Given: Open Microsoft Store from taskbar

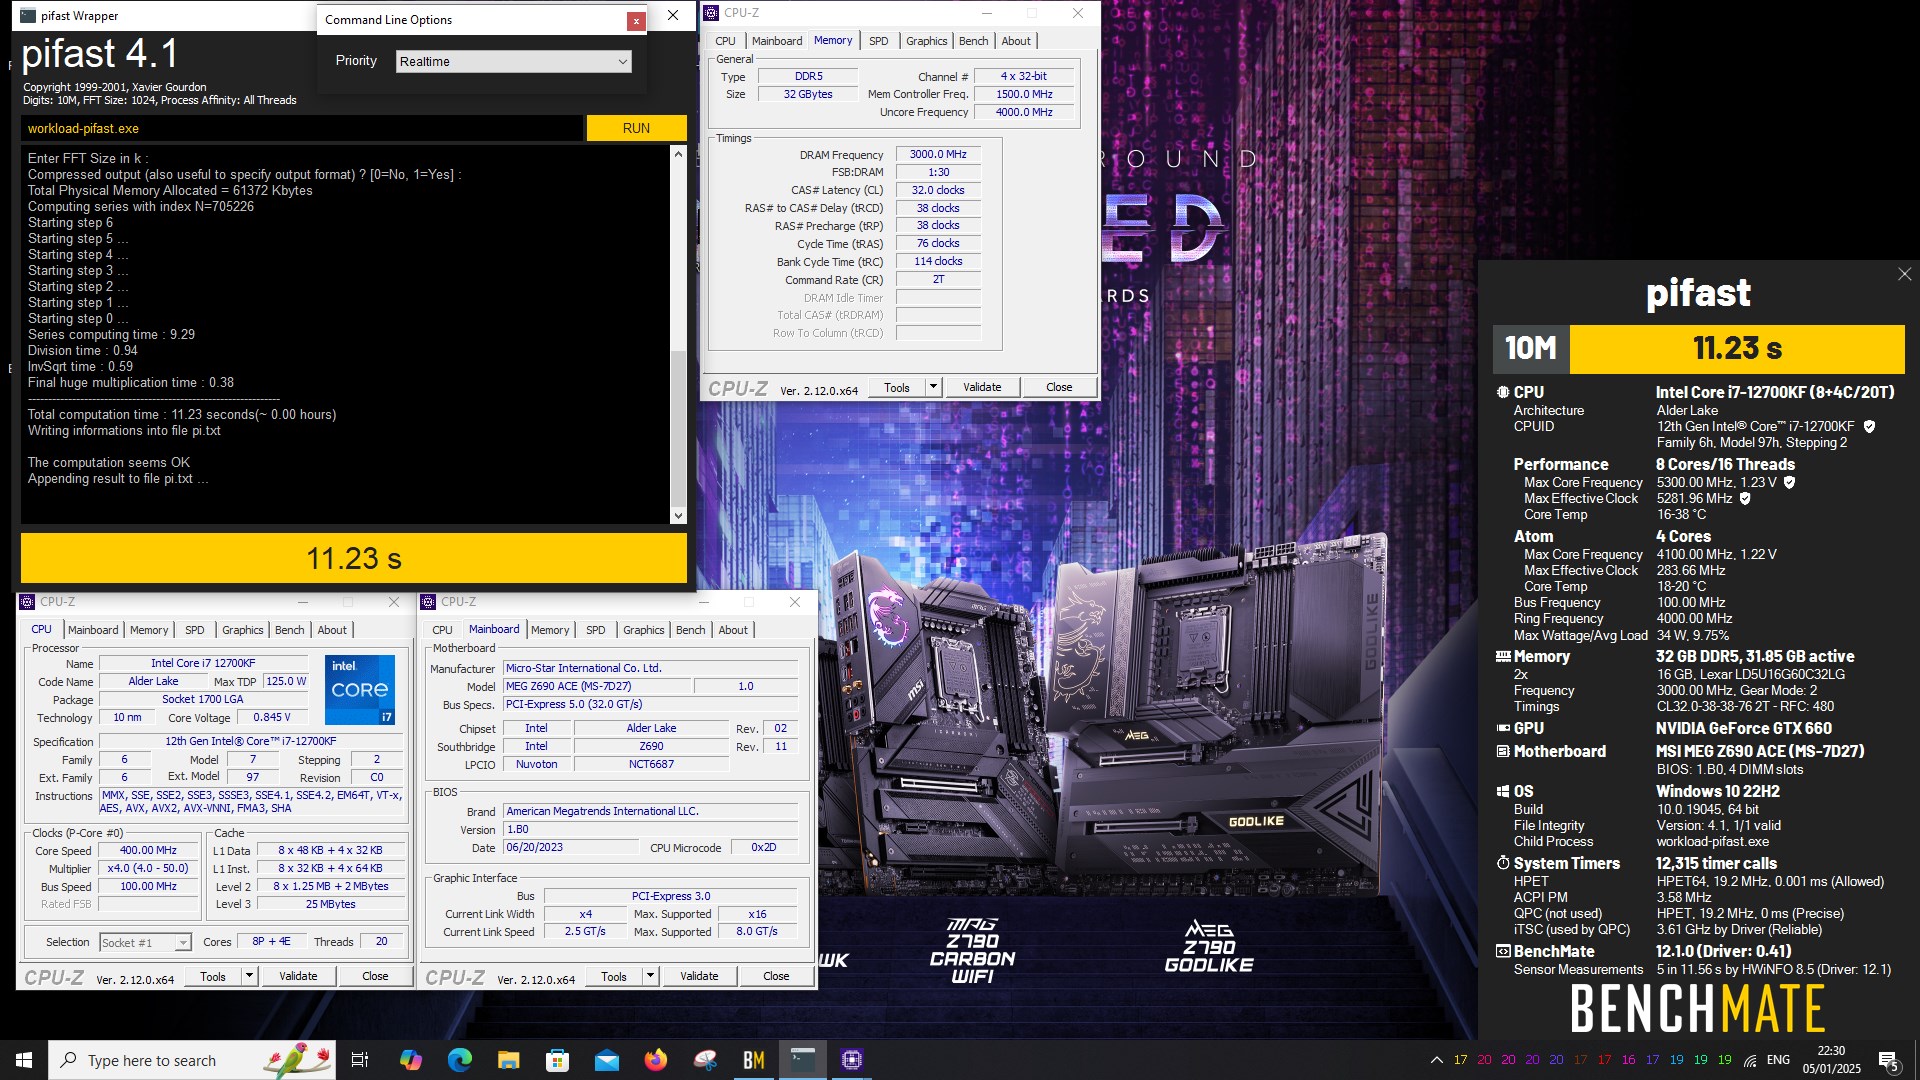Looking at the screenshot, I should [557, 1060].
